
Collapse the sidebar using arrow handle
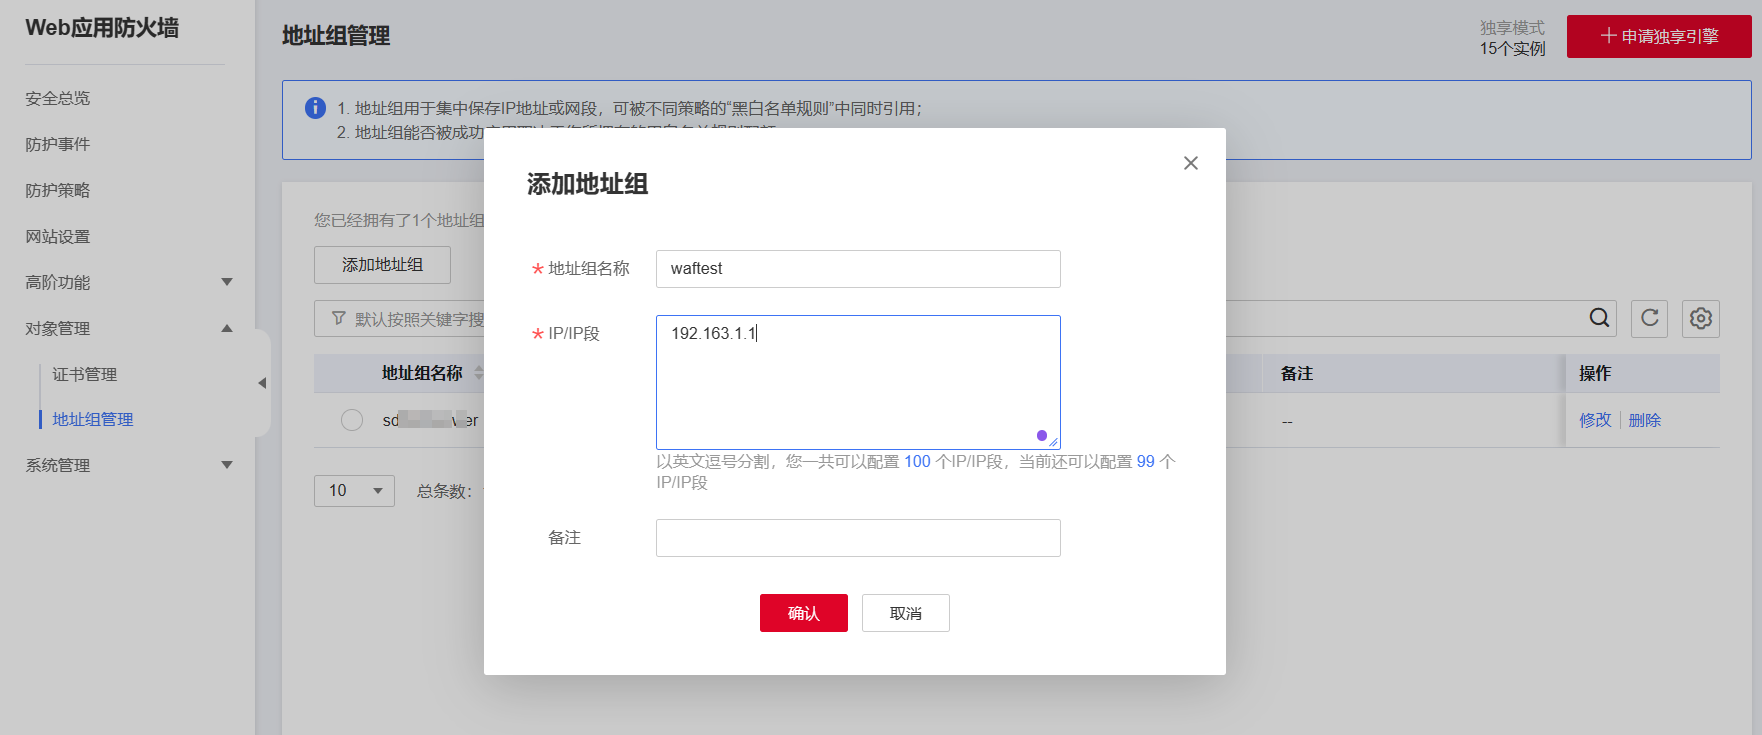point(262,383)
